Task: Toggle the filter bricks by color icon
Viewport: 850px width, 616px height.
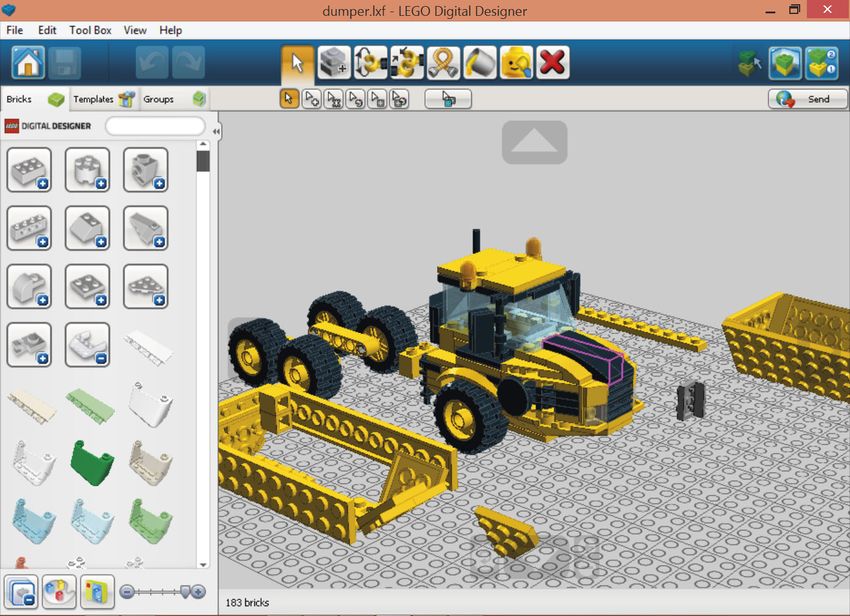Action: click(x=59, y=592)
